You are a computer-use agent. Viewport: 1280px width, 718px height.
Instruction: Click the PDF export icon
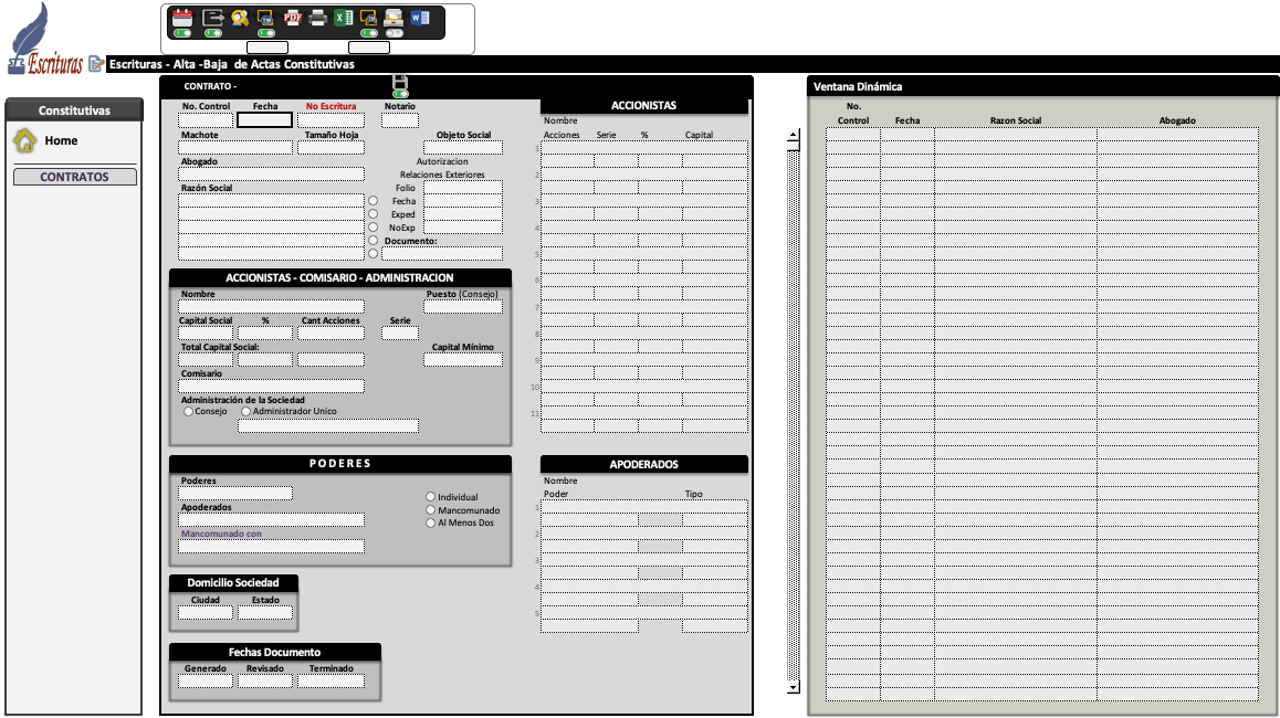293,17
